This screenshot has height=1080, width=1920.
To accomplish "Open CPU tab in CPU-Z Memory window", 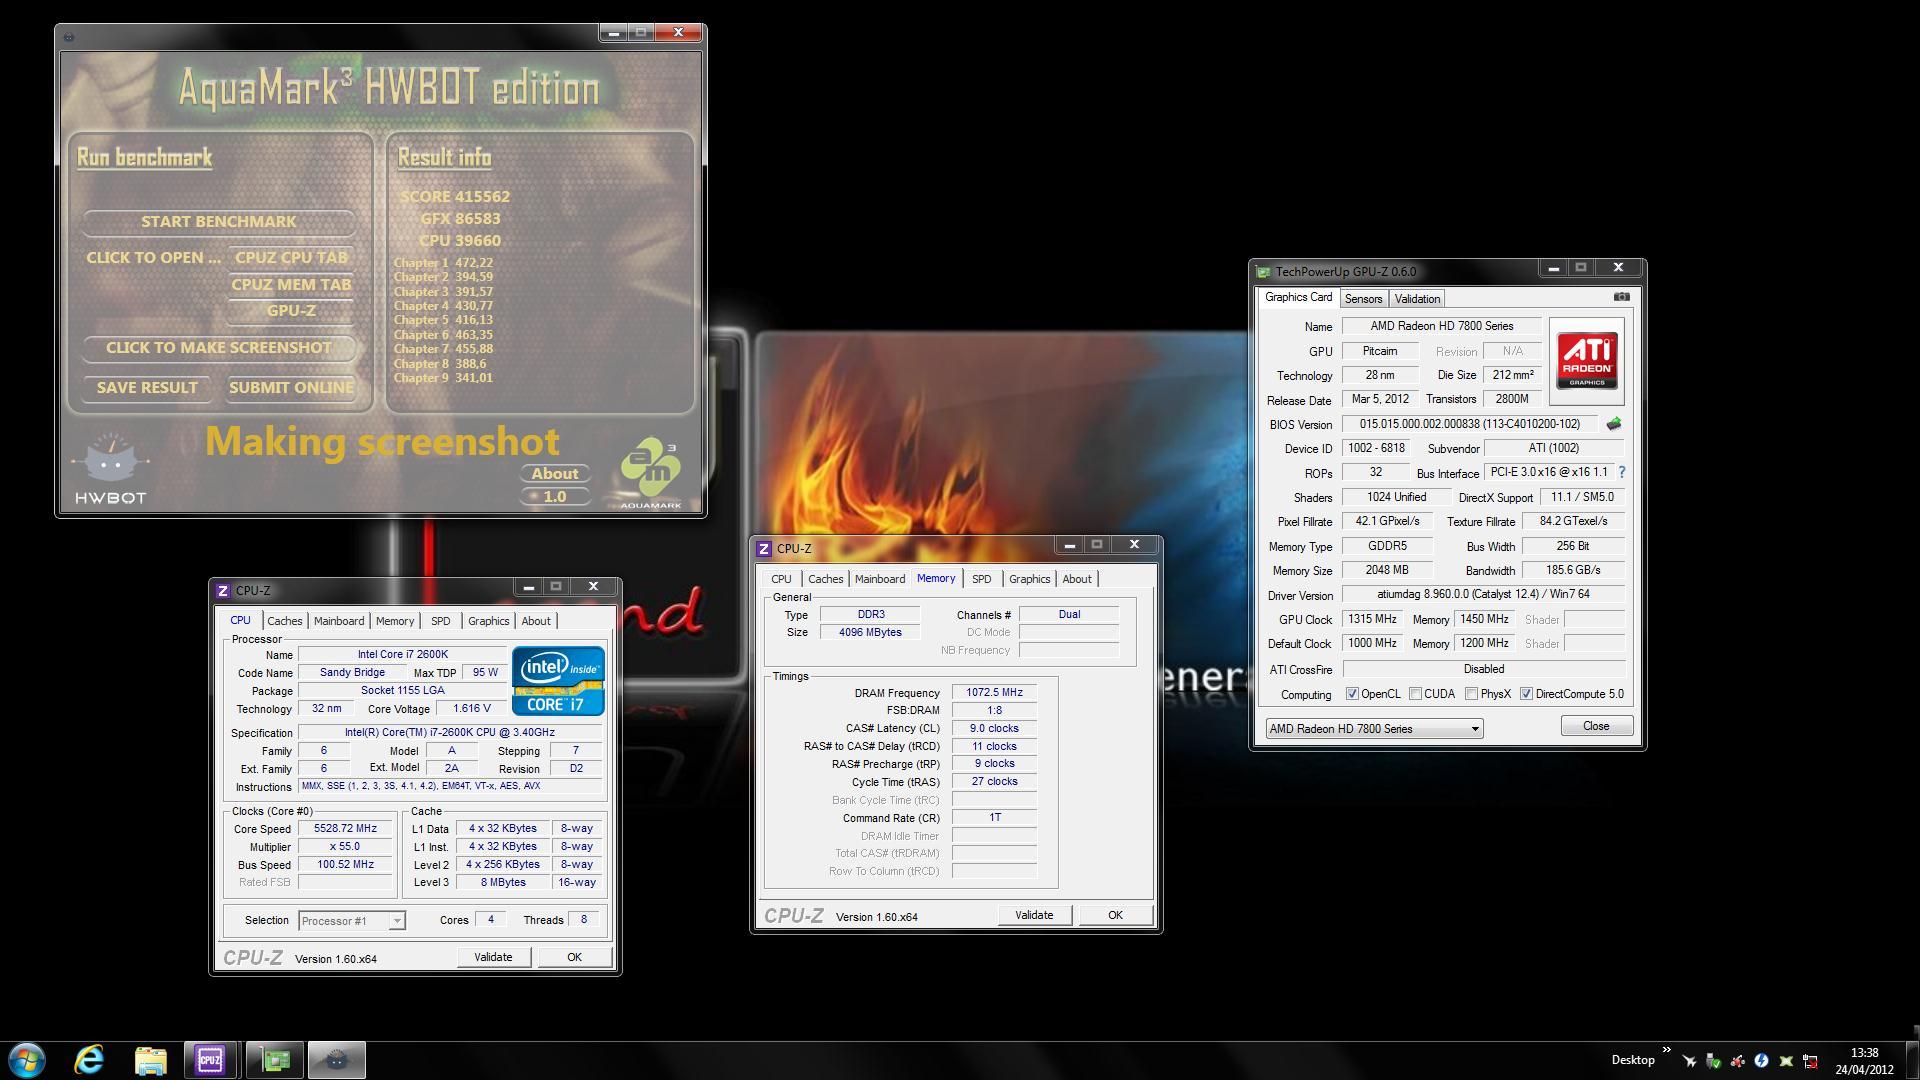I will pos(781,579).
